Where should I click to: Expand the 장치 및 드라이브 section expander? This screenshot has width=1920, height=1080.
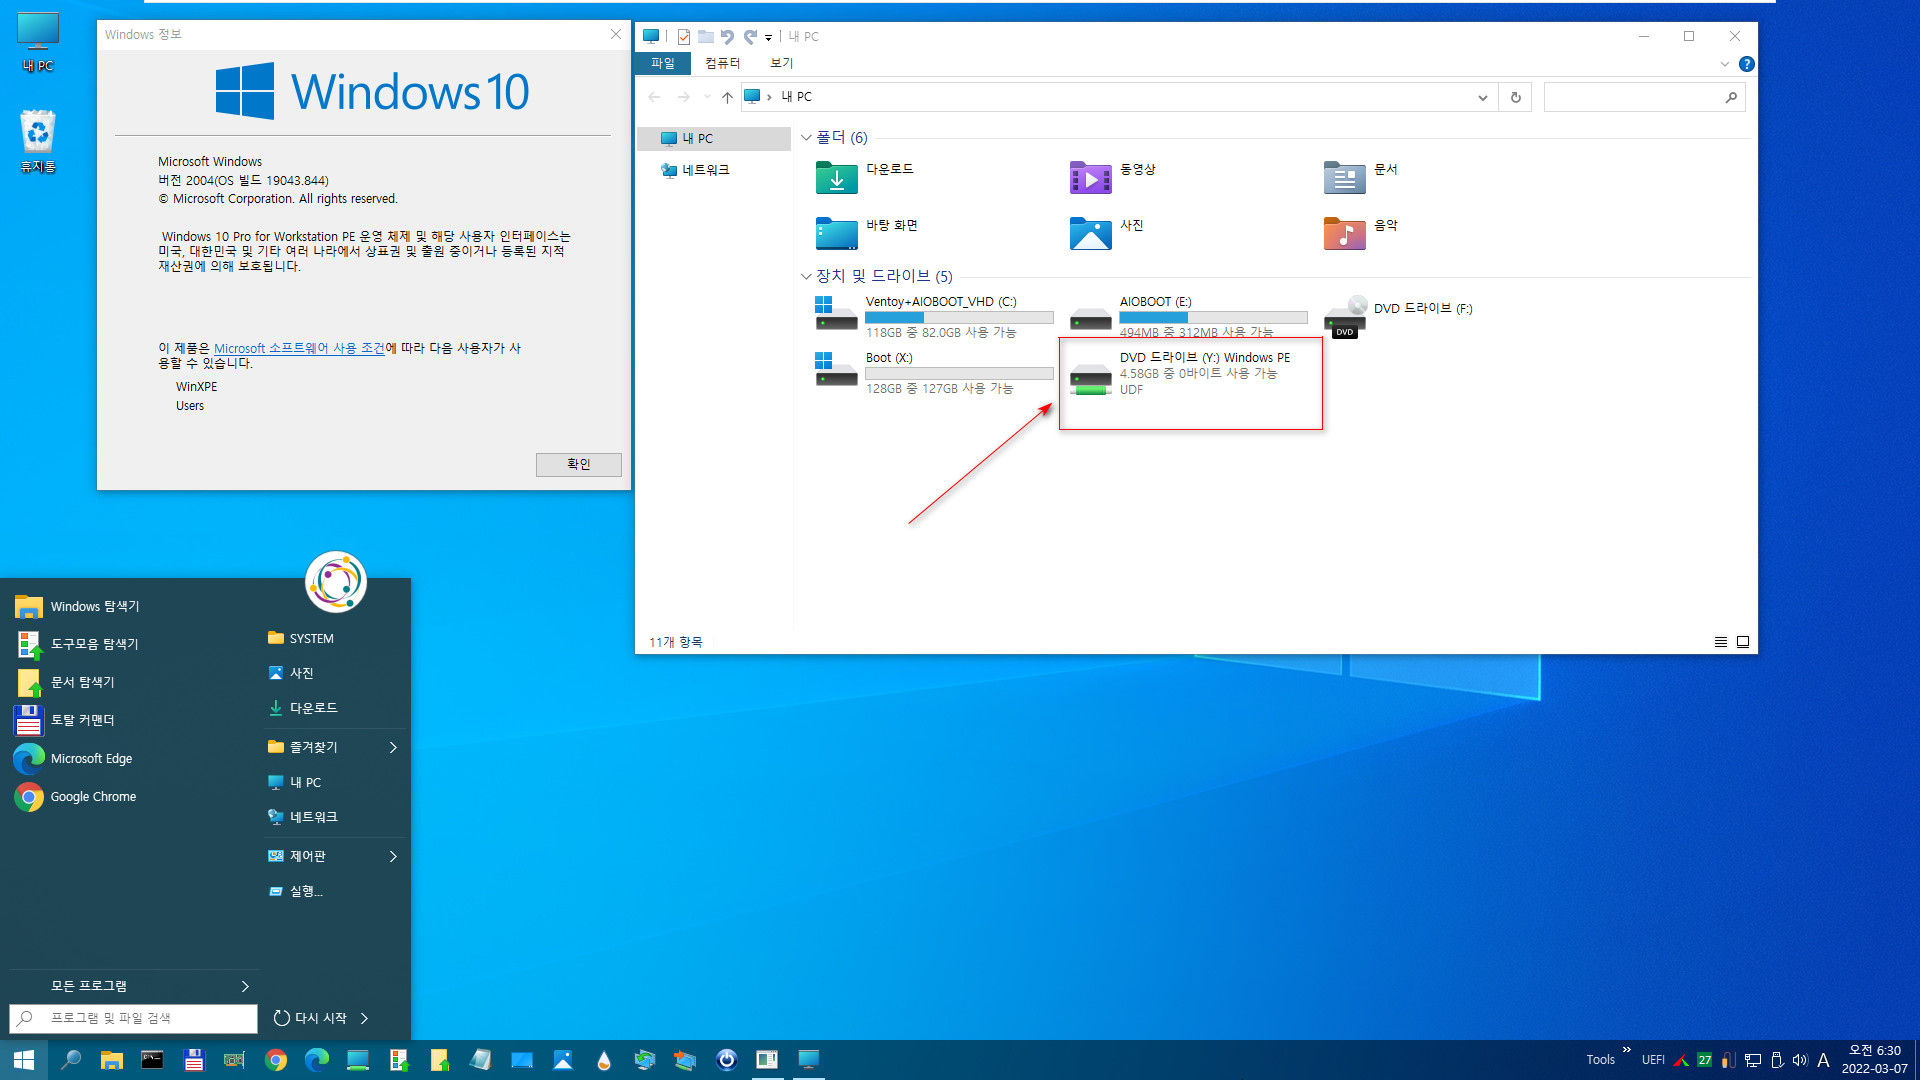pyautogui.click(x=807, y=276)
